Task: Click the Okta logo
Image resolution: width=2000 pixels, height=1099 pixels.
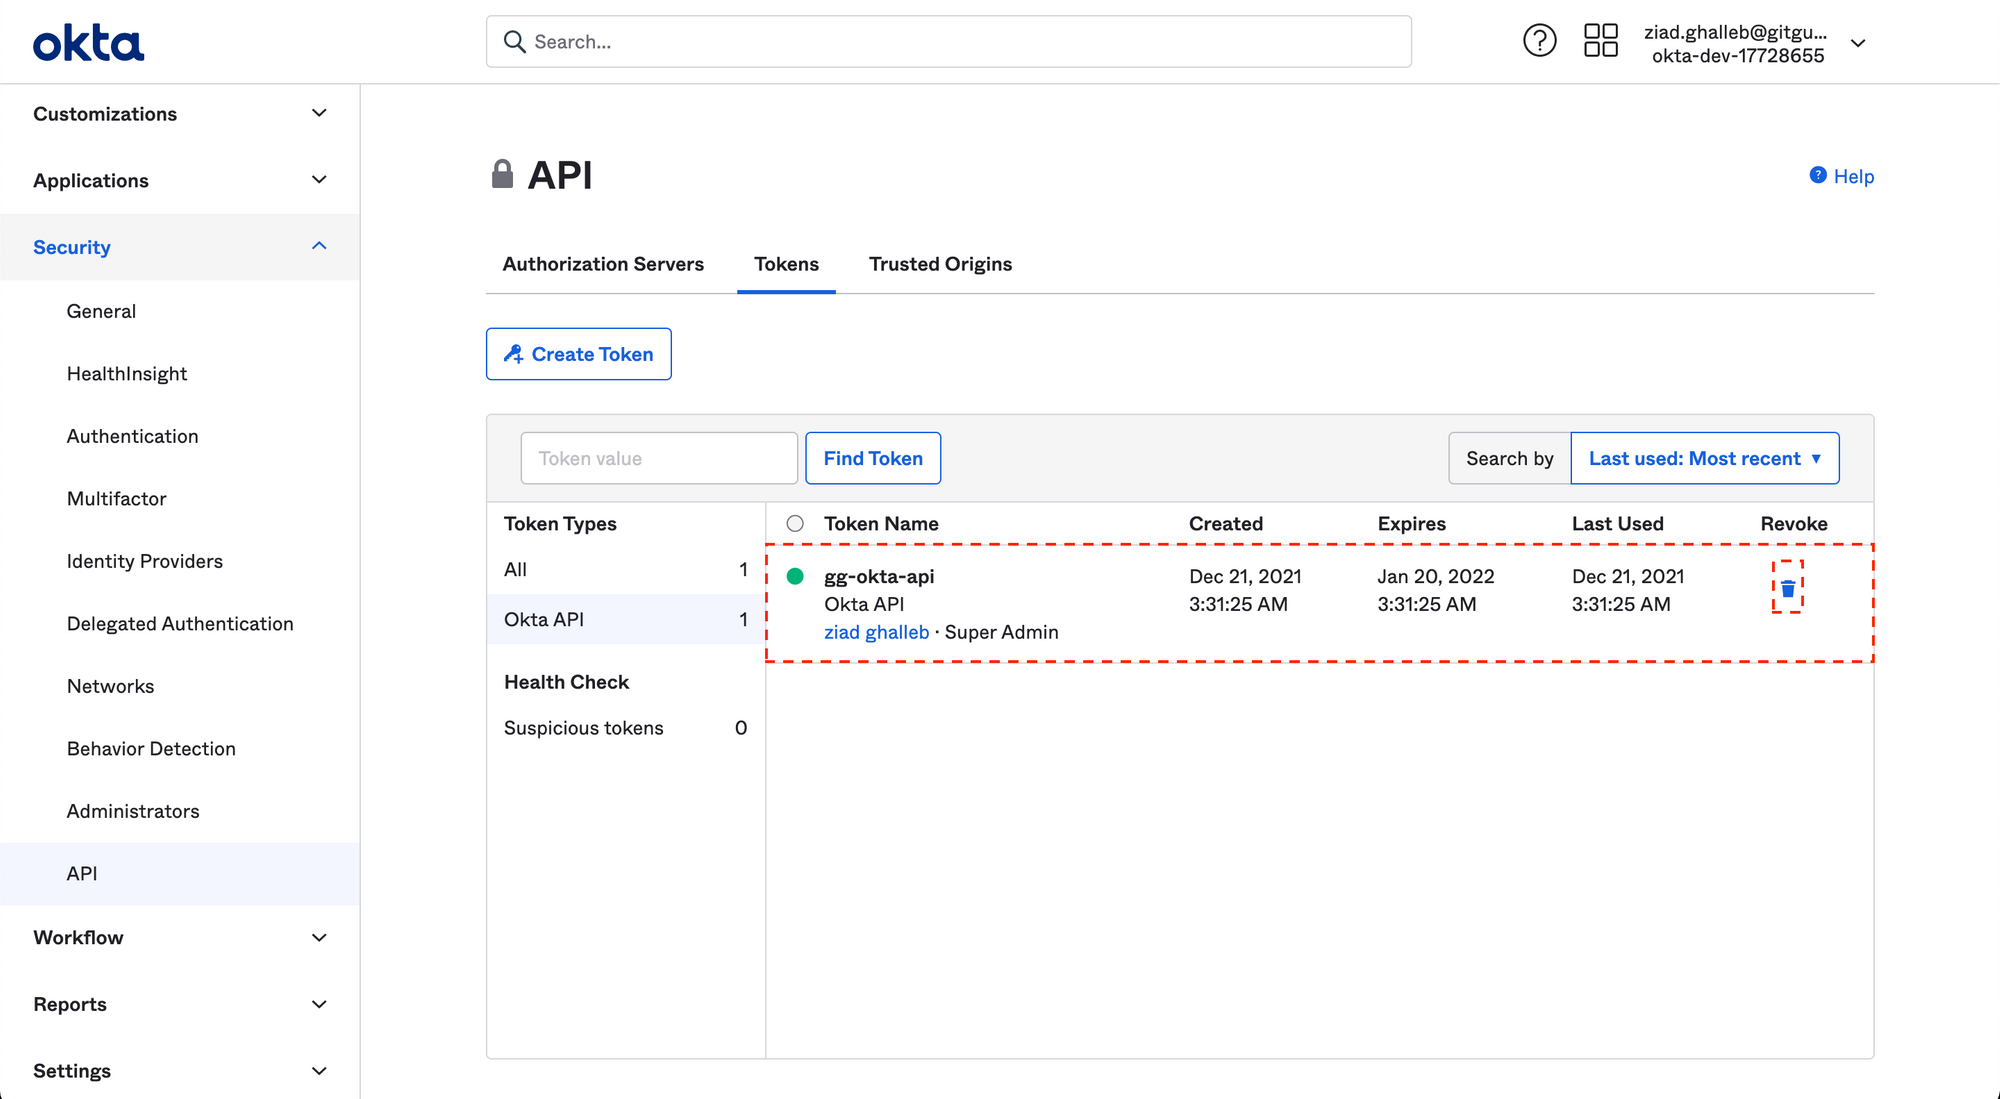Action: (x=88, y=42)
